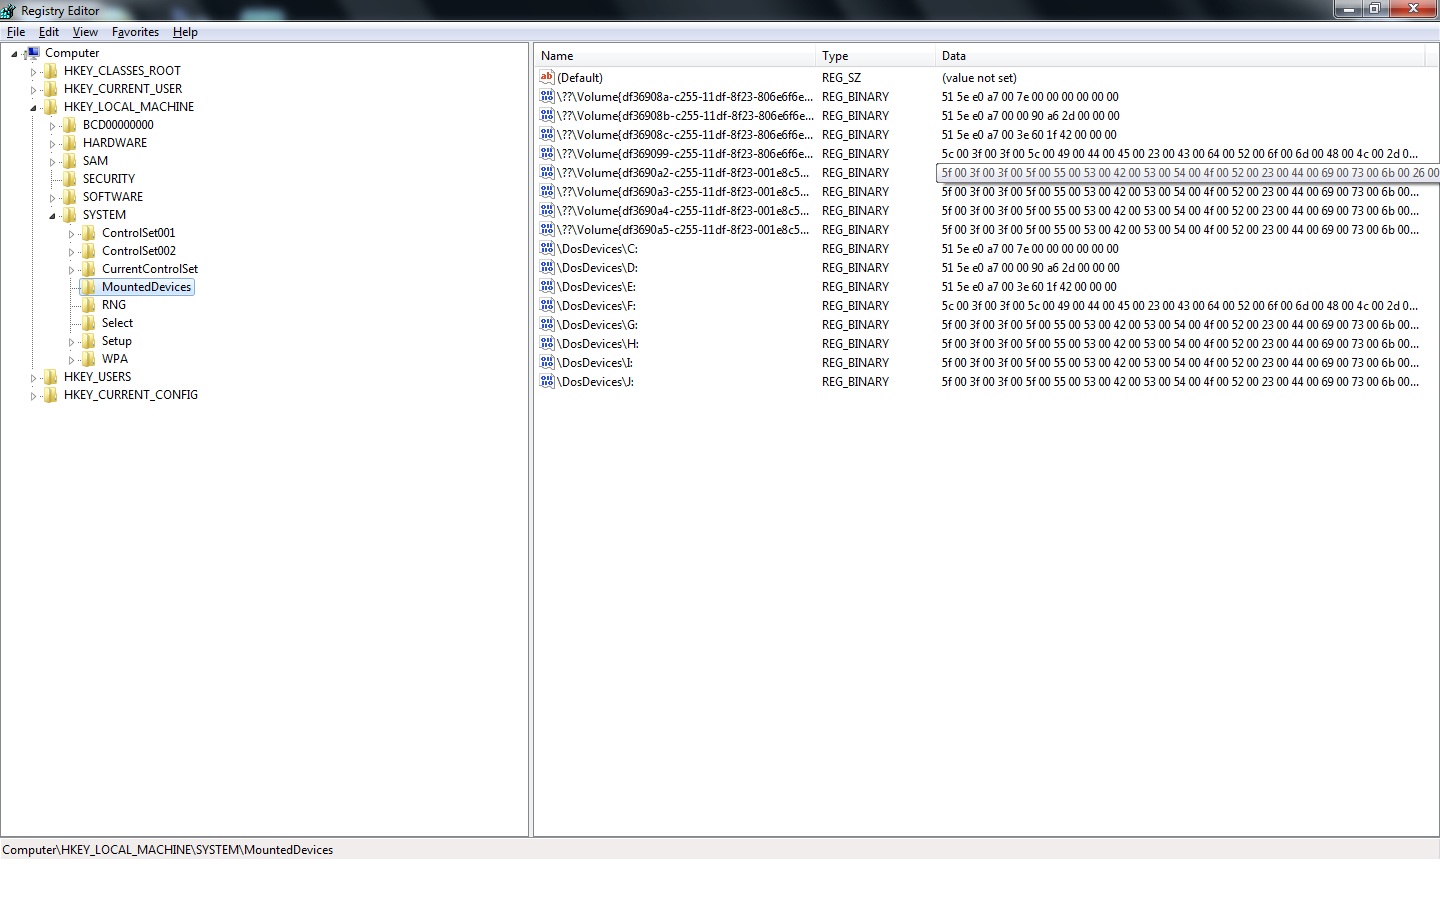Image resolution: width=1440 pixels, height=900 pixels.
Task: Click the RNG folder icon
Action: click(89, 305)
